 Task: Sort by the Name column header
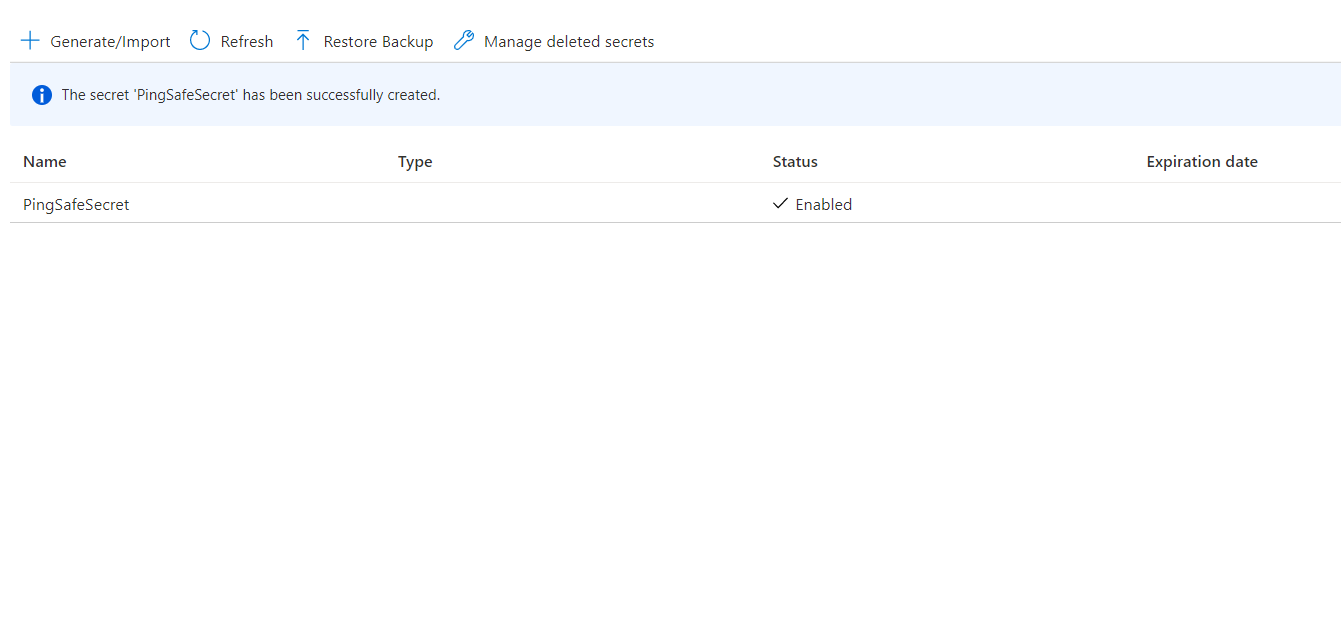45,162
